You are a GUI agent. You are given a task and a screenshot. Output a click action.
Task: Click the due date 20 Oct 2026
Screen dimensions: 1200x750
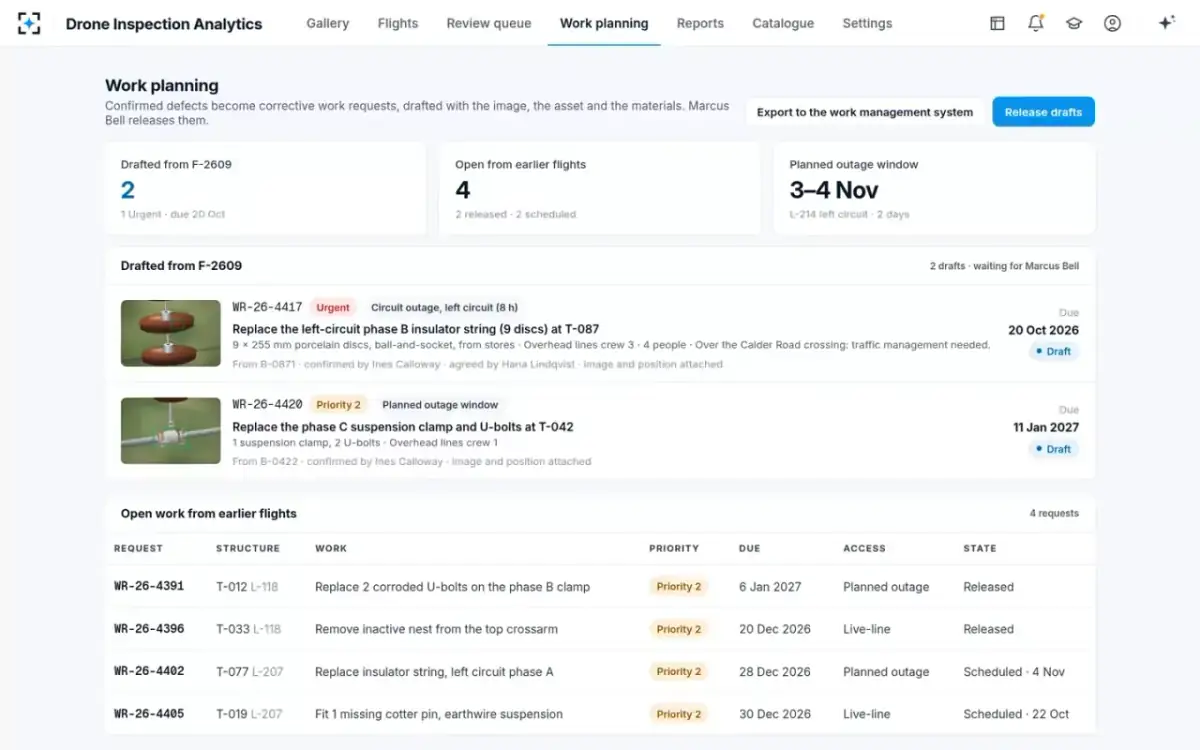[1043, 330]
